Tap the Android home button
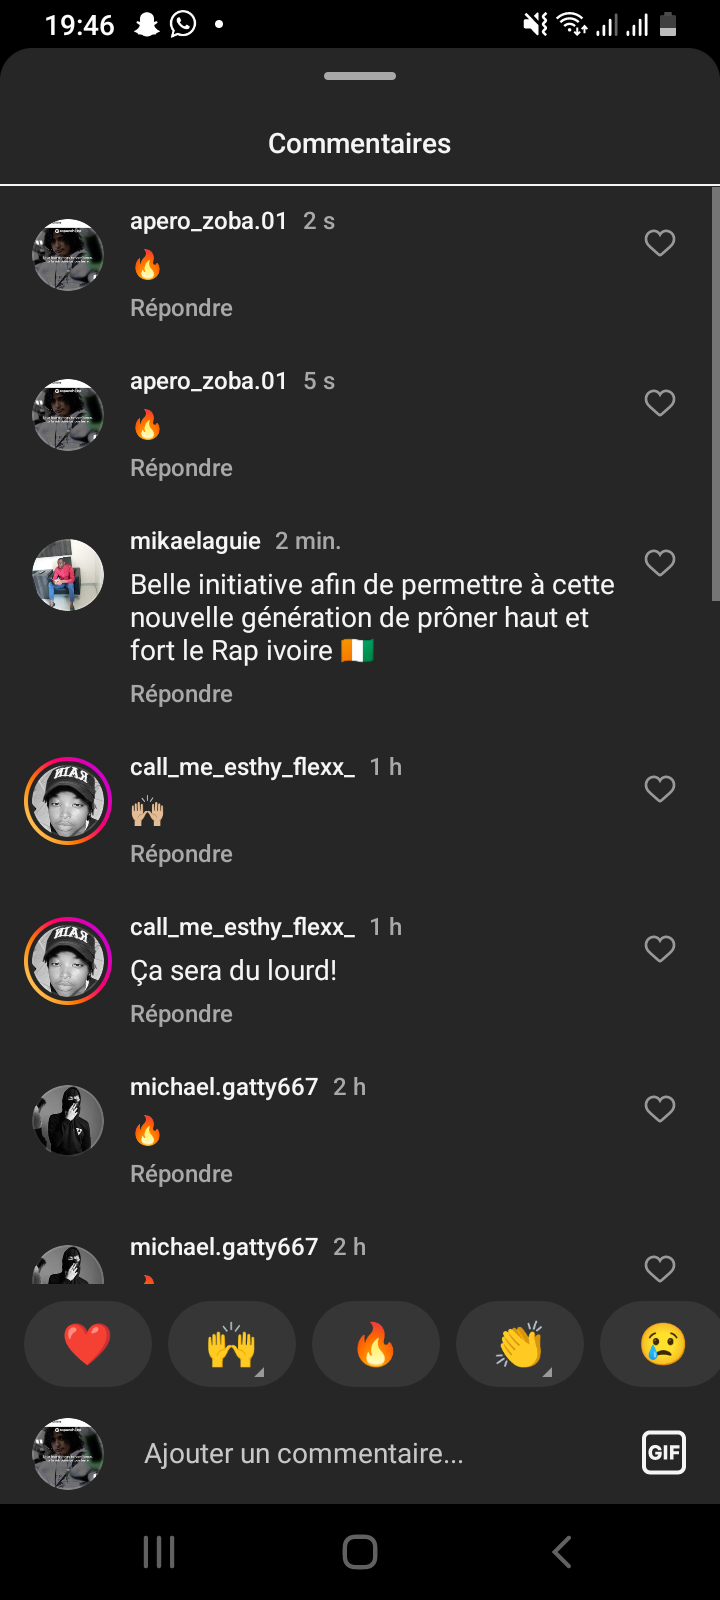The height and width of the screenshot is (1600, 720). click(360, 1552)
